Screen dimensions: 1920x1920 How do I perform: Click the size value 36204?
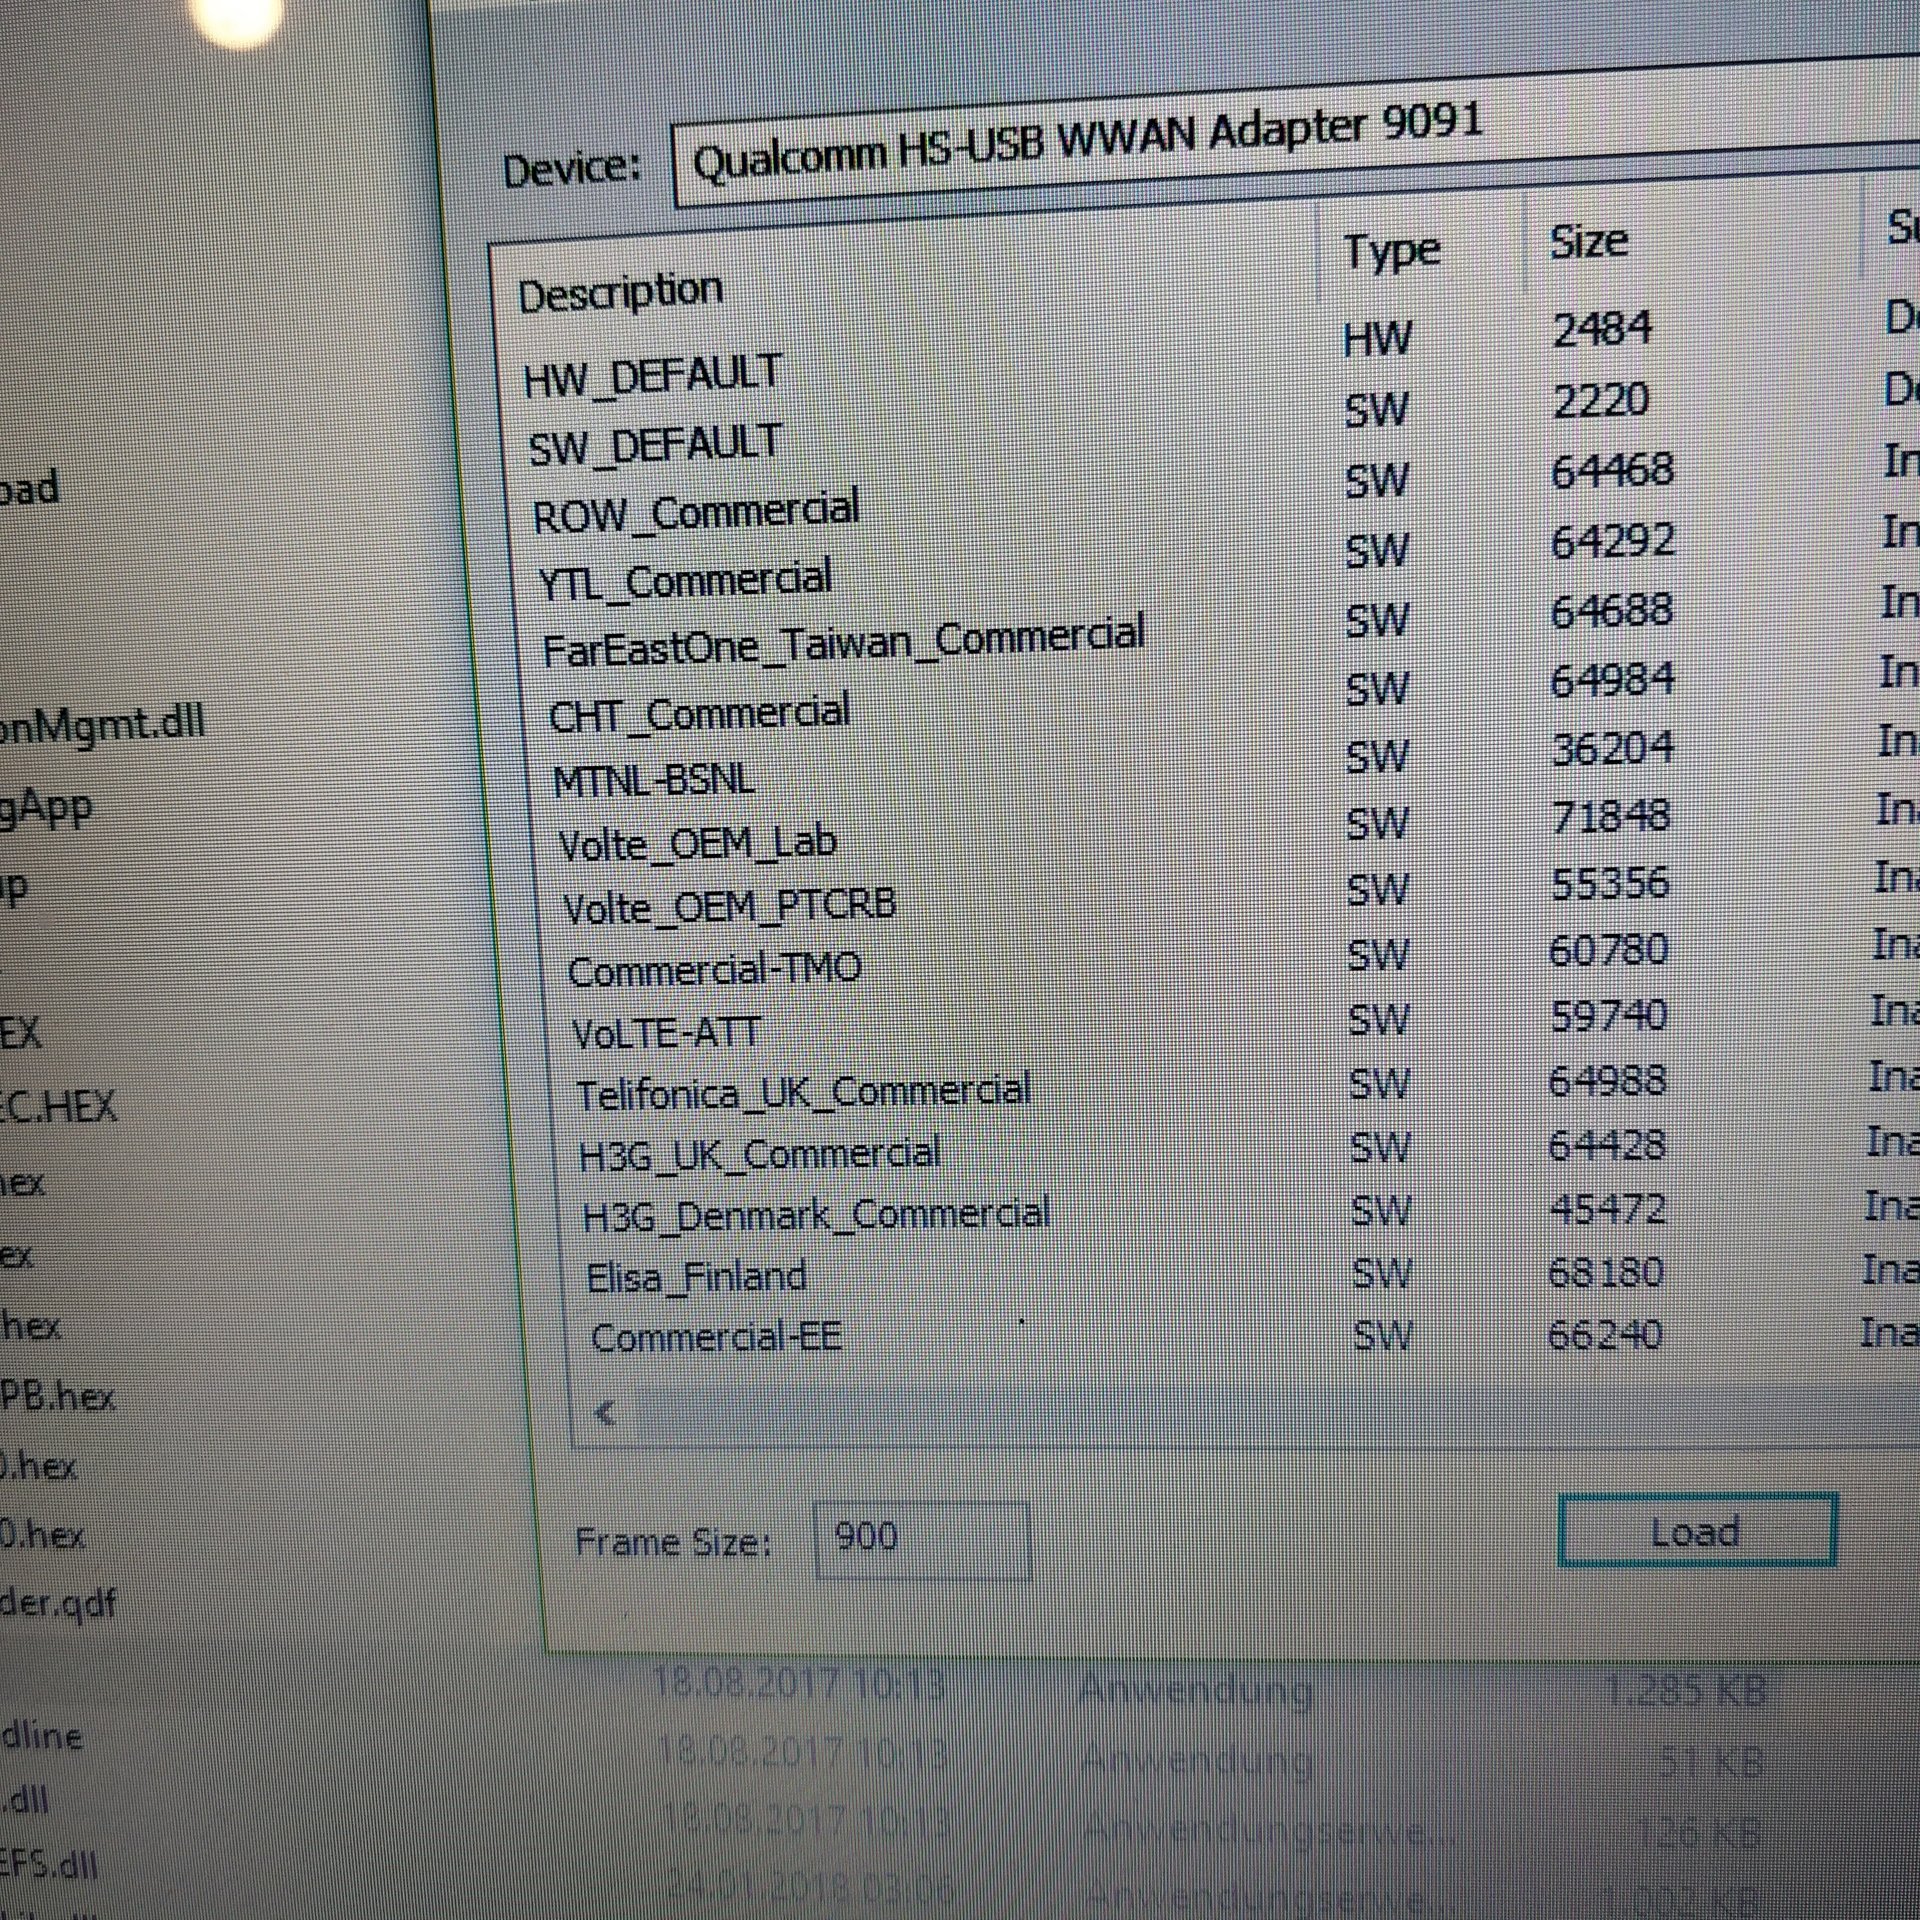[1612, 748]
